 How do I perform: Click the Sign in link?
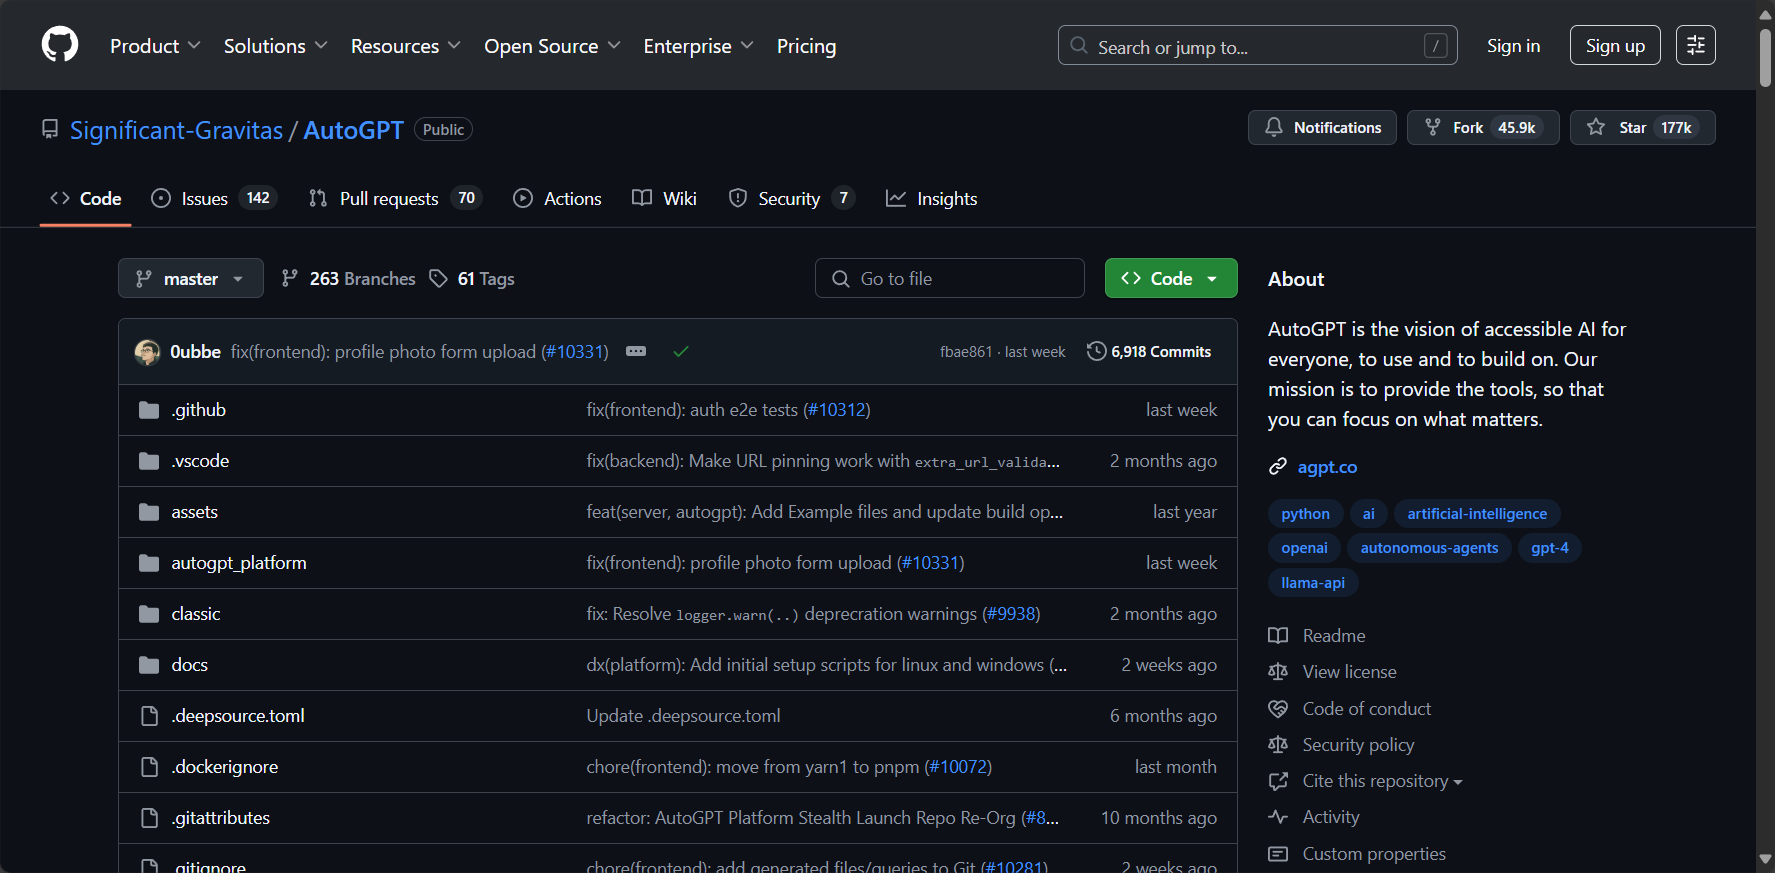[1513, 46]
